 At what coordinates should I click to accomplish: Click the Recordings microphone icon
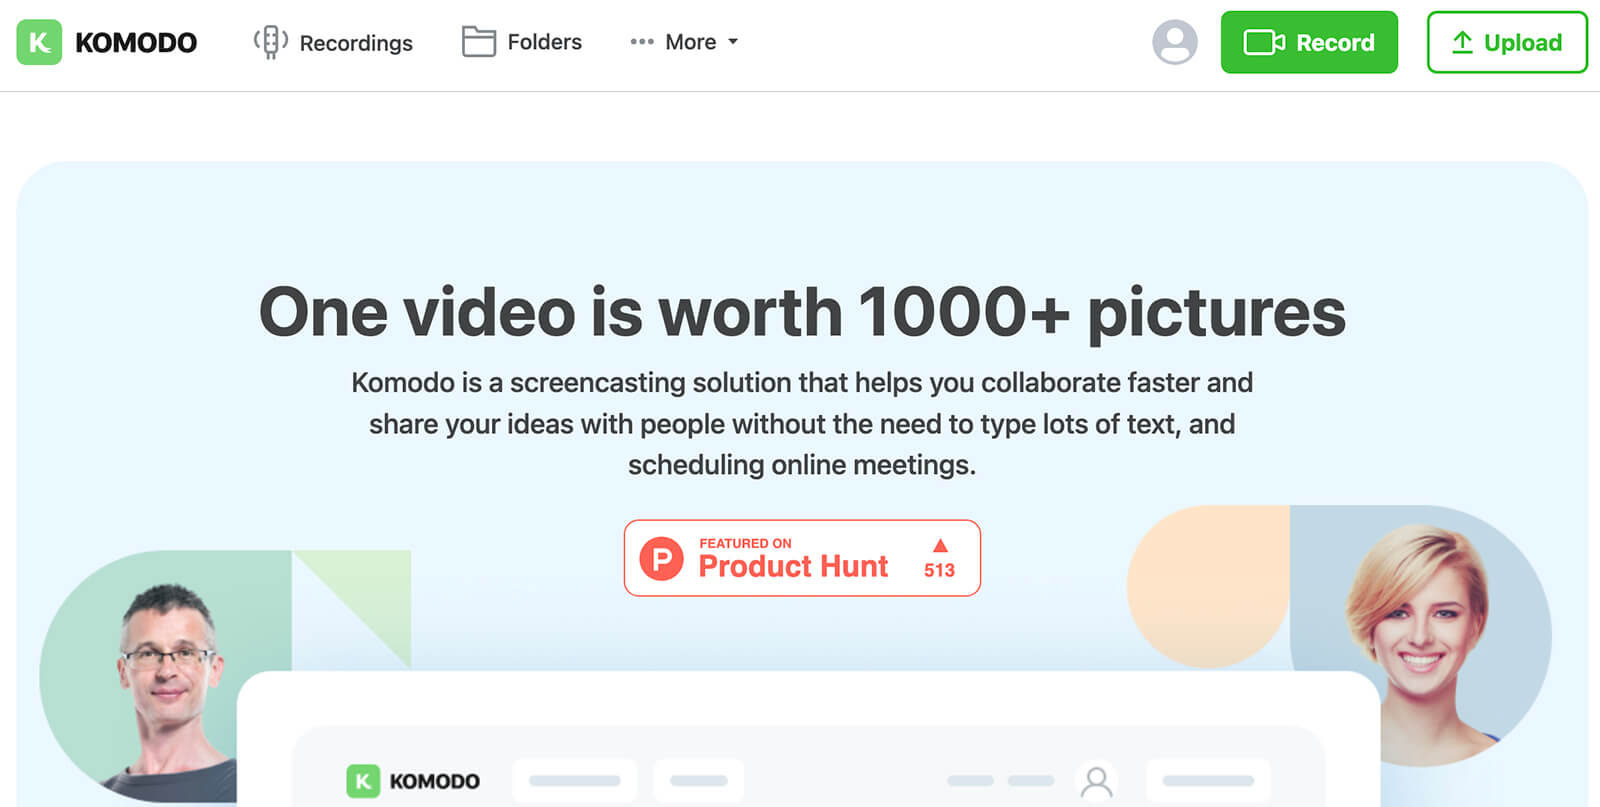(270, 42)
